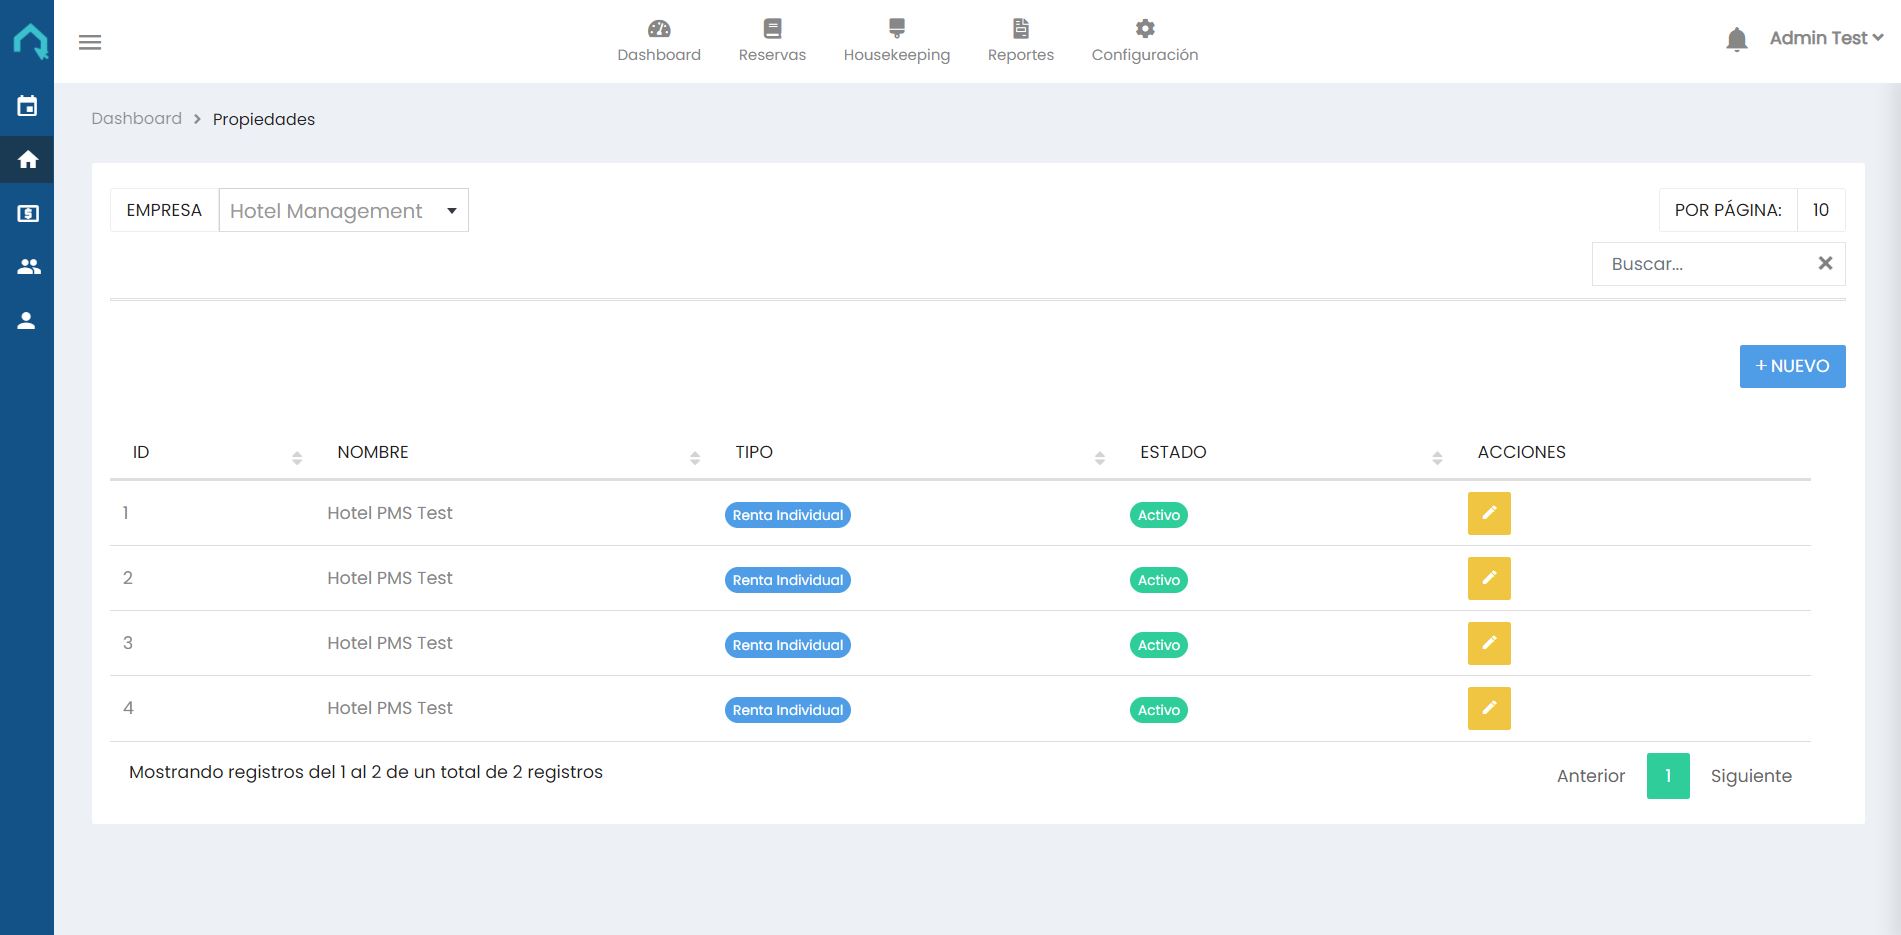Image resolution: width=1901 pixels, height=935 pixels.
Task: Click the calendar icon in sidebar
Action: tap(27, 106)
